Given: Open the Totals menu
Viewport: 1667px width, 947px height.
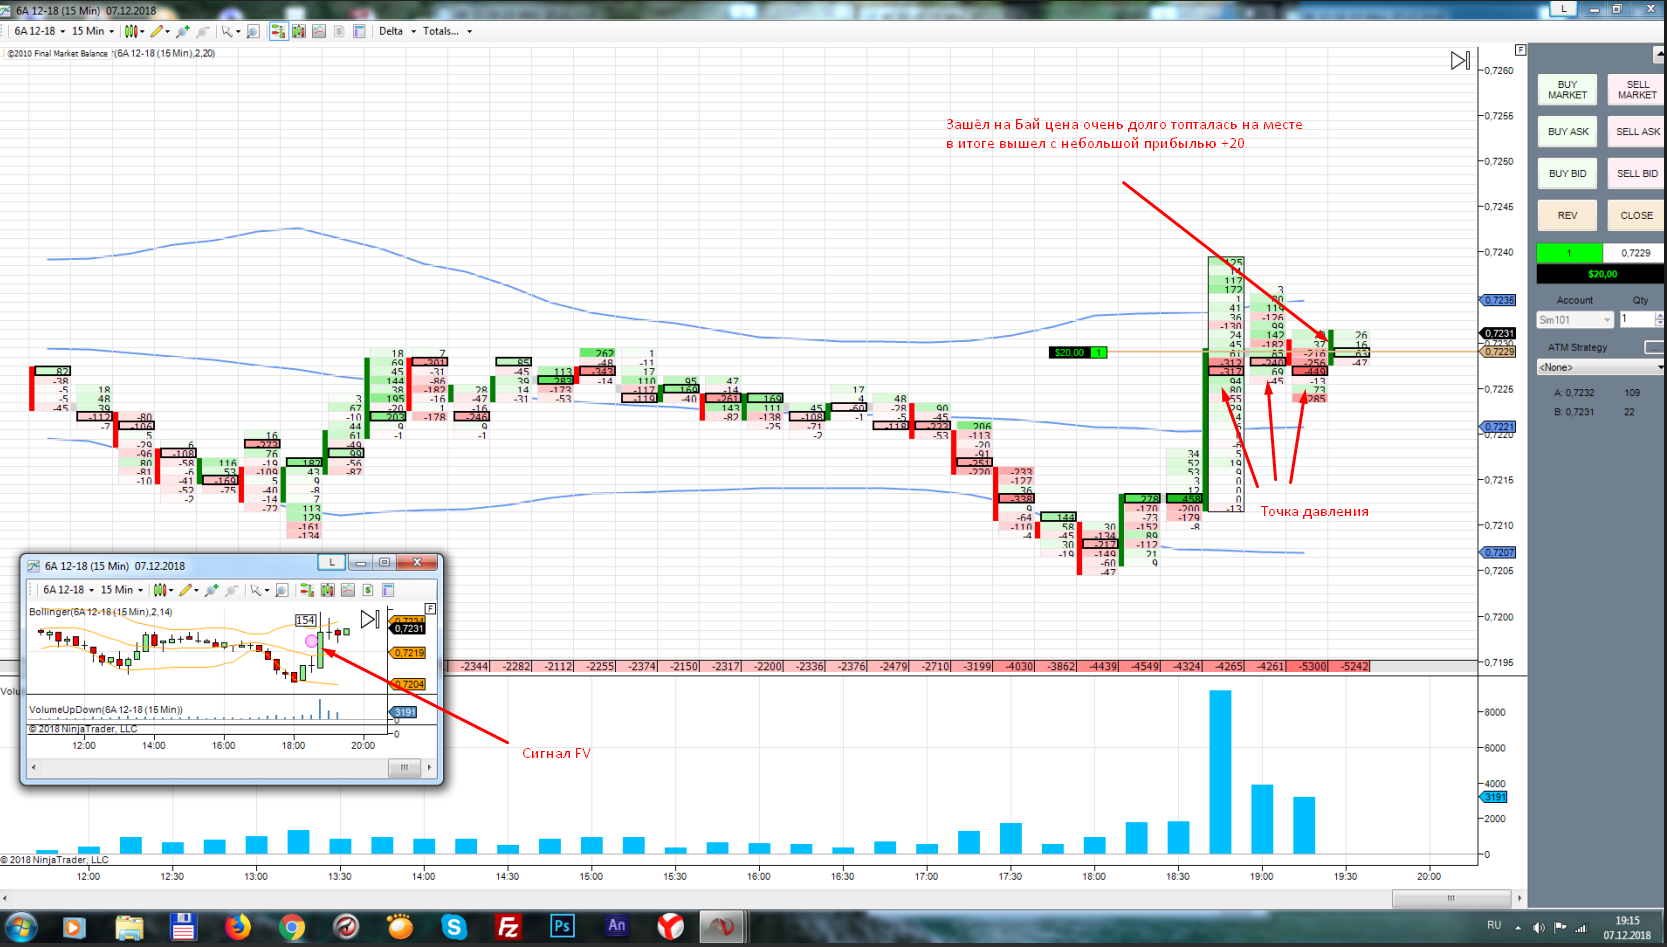Looking at the screenshot, I should point(447,31).
